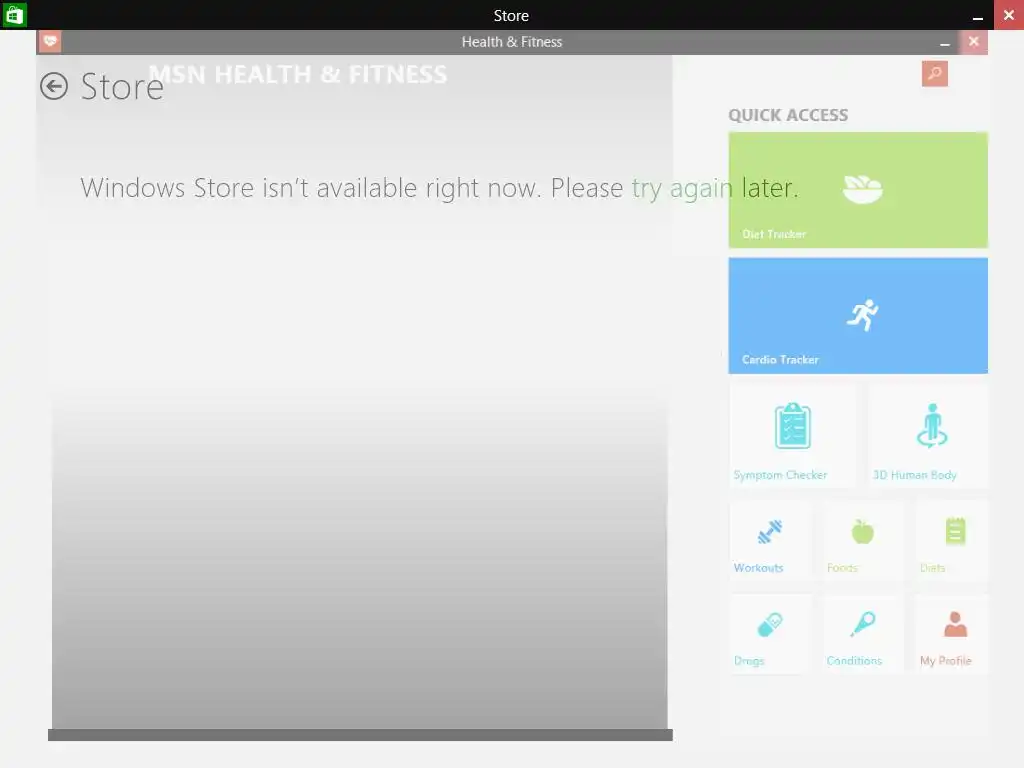Open the 3D Human Body tile
Viewport: 1024px width, 768px height.
pyautogui.click(x=928, y=436)
